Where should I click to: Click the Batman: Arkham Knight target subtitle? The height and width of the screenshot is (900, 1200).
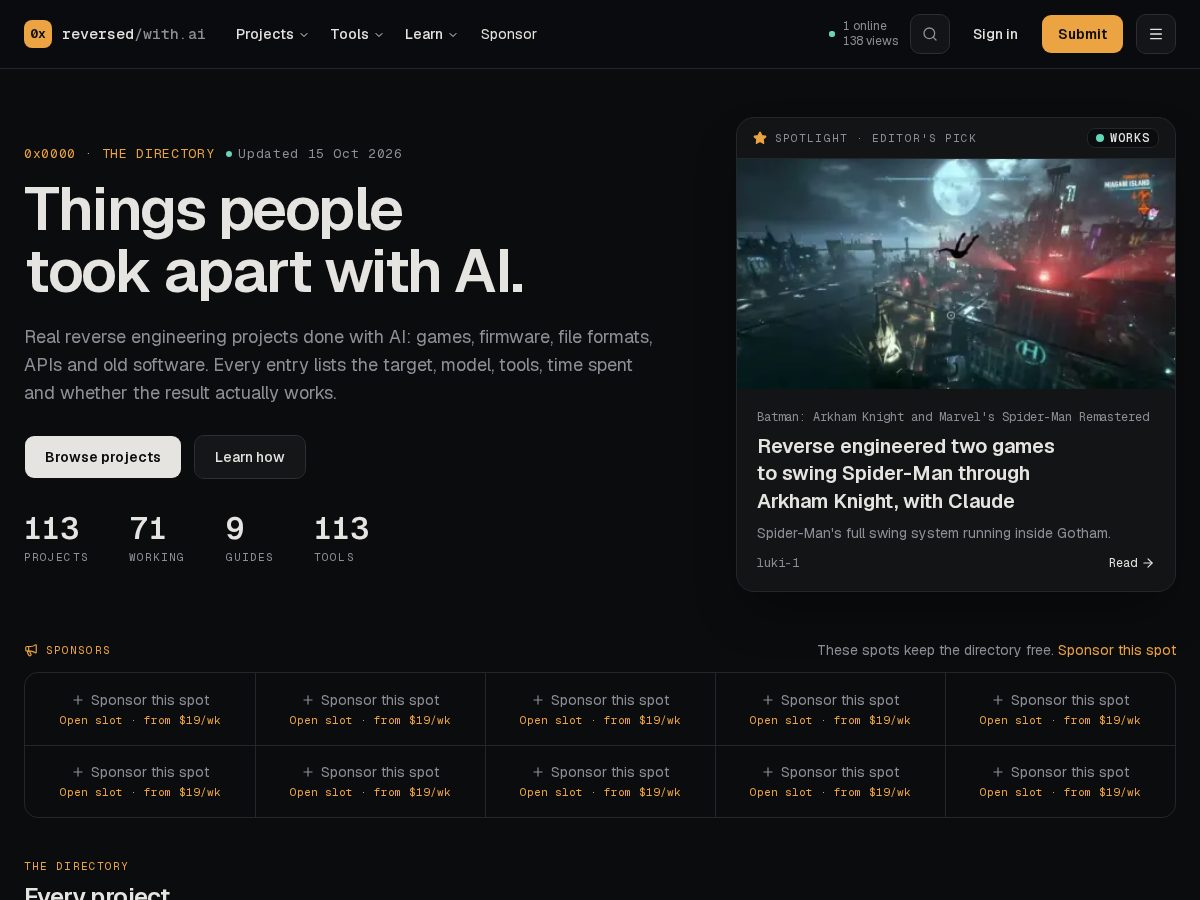953,417
